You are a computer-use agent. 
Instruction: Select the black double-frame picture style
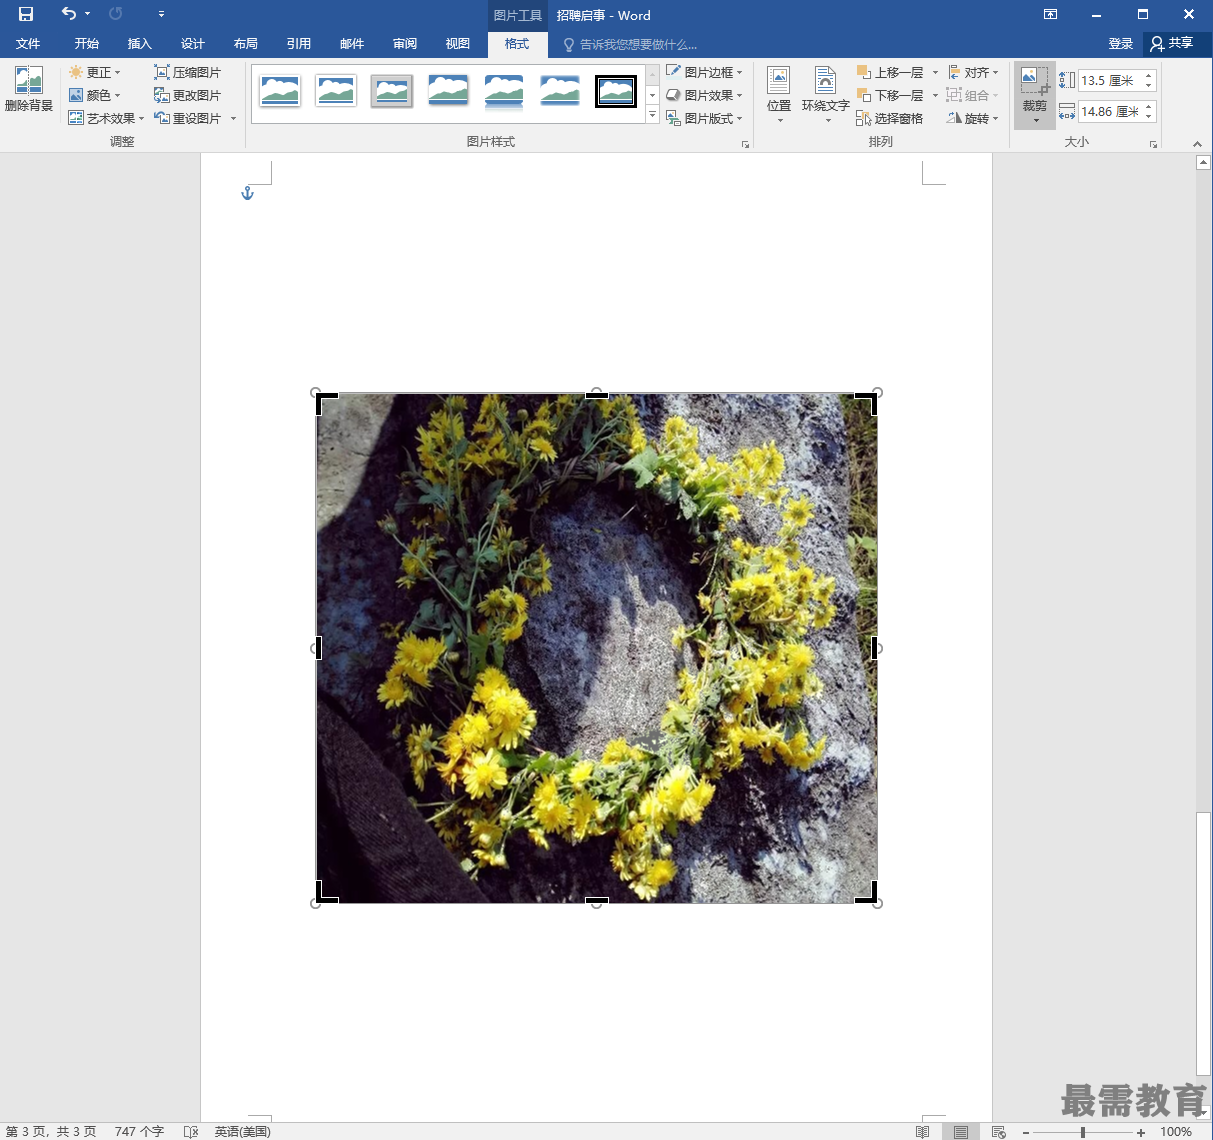(616, 91)
